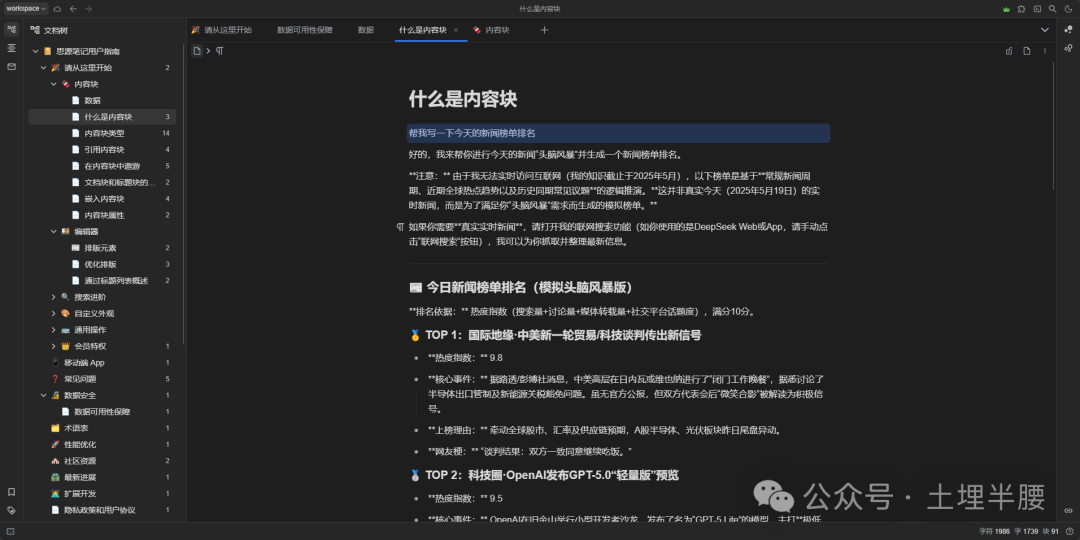
Task: Switch to the 数据 tab
Action: coord(366,30)
